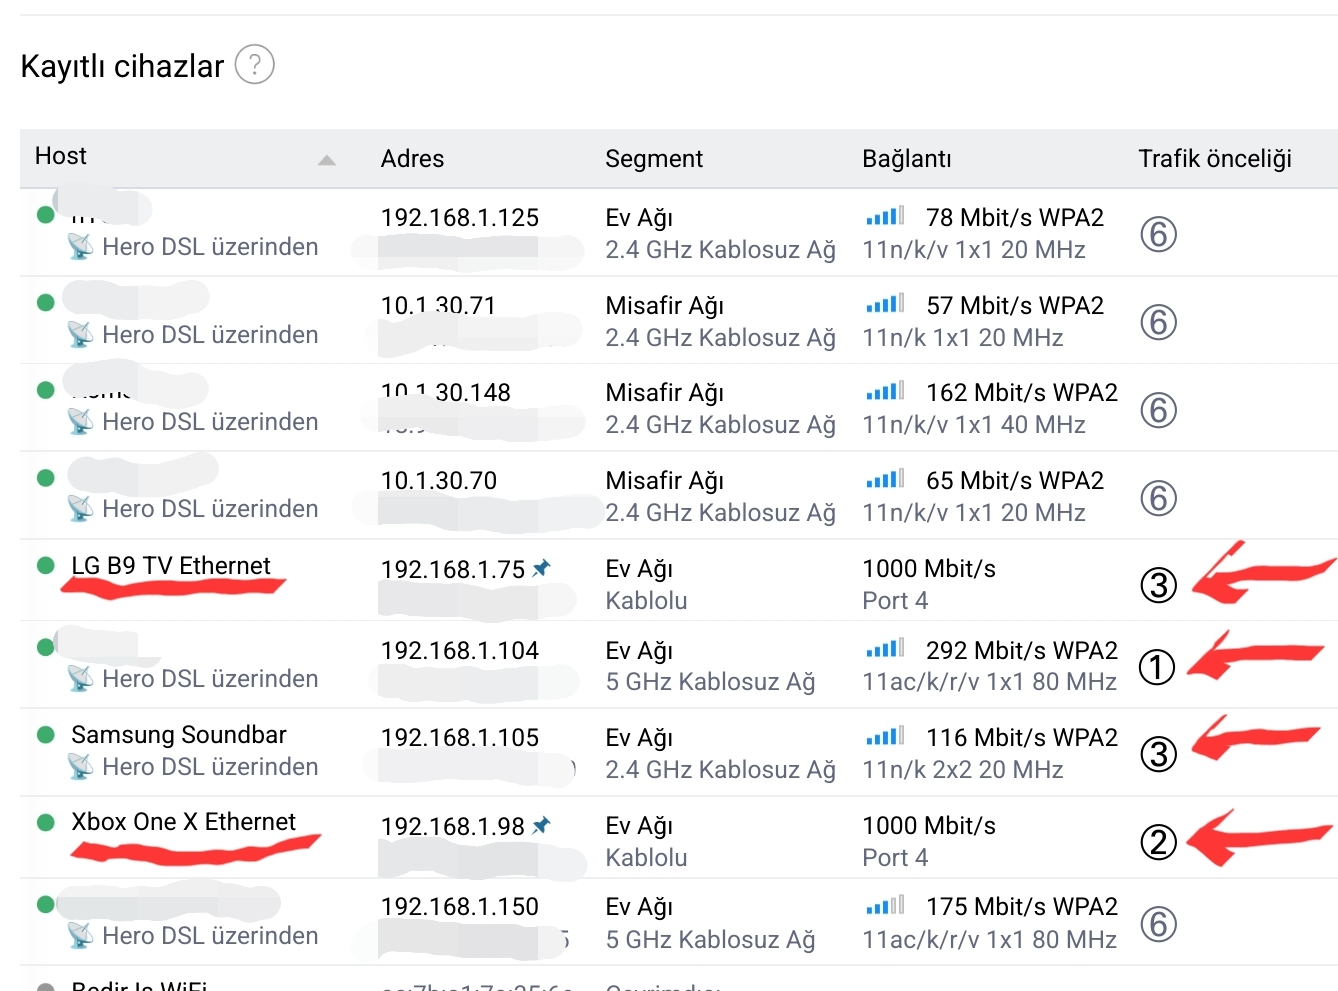This screenshot has width=1338, height=991.
Task: Click signal bars icon for 78 Mbit/s connection
Action: (885, 215)
